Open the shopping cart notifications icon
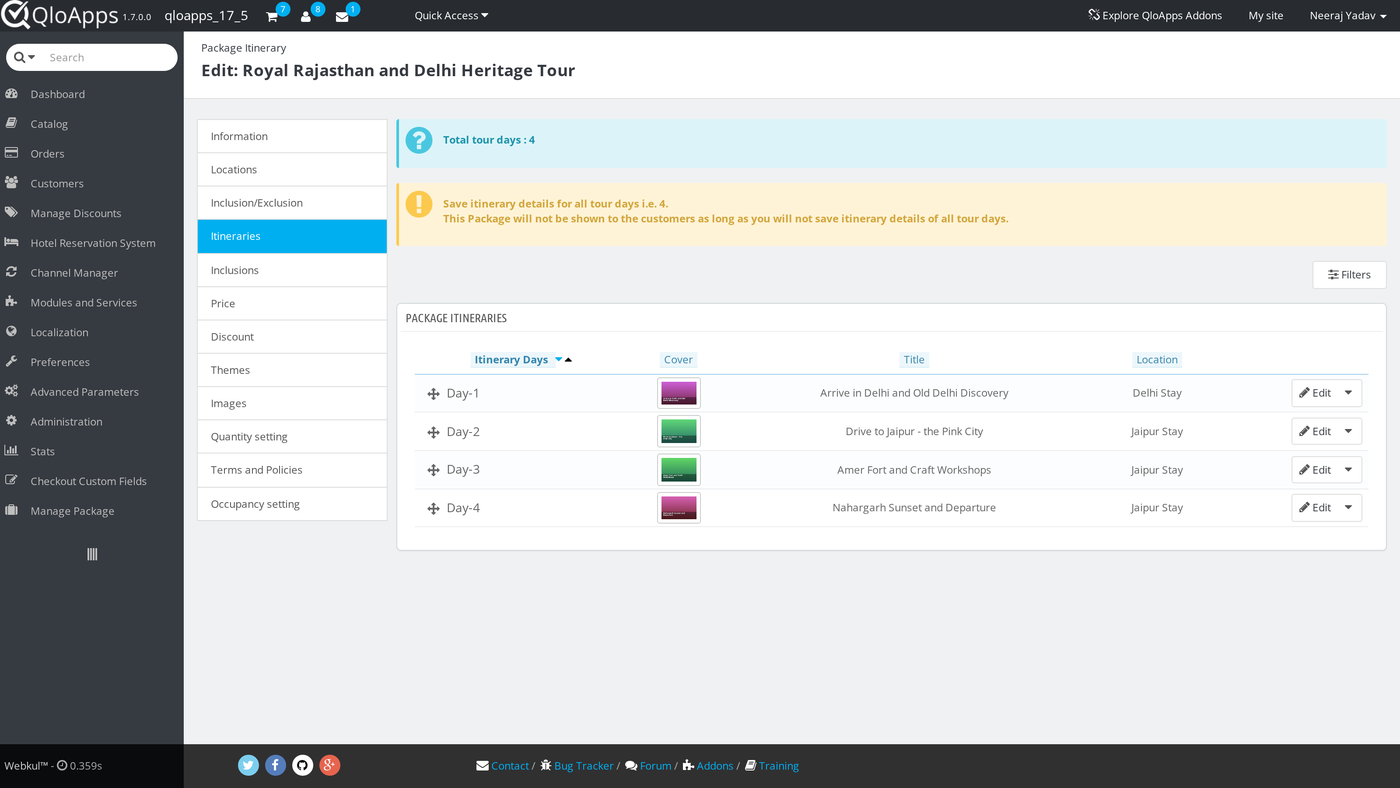This screenshot has width=1400, height=788. coord(272,16)
